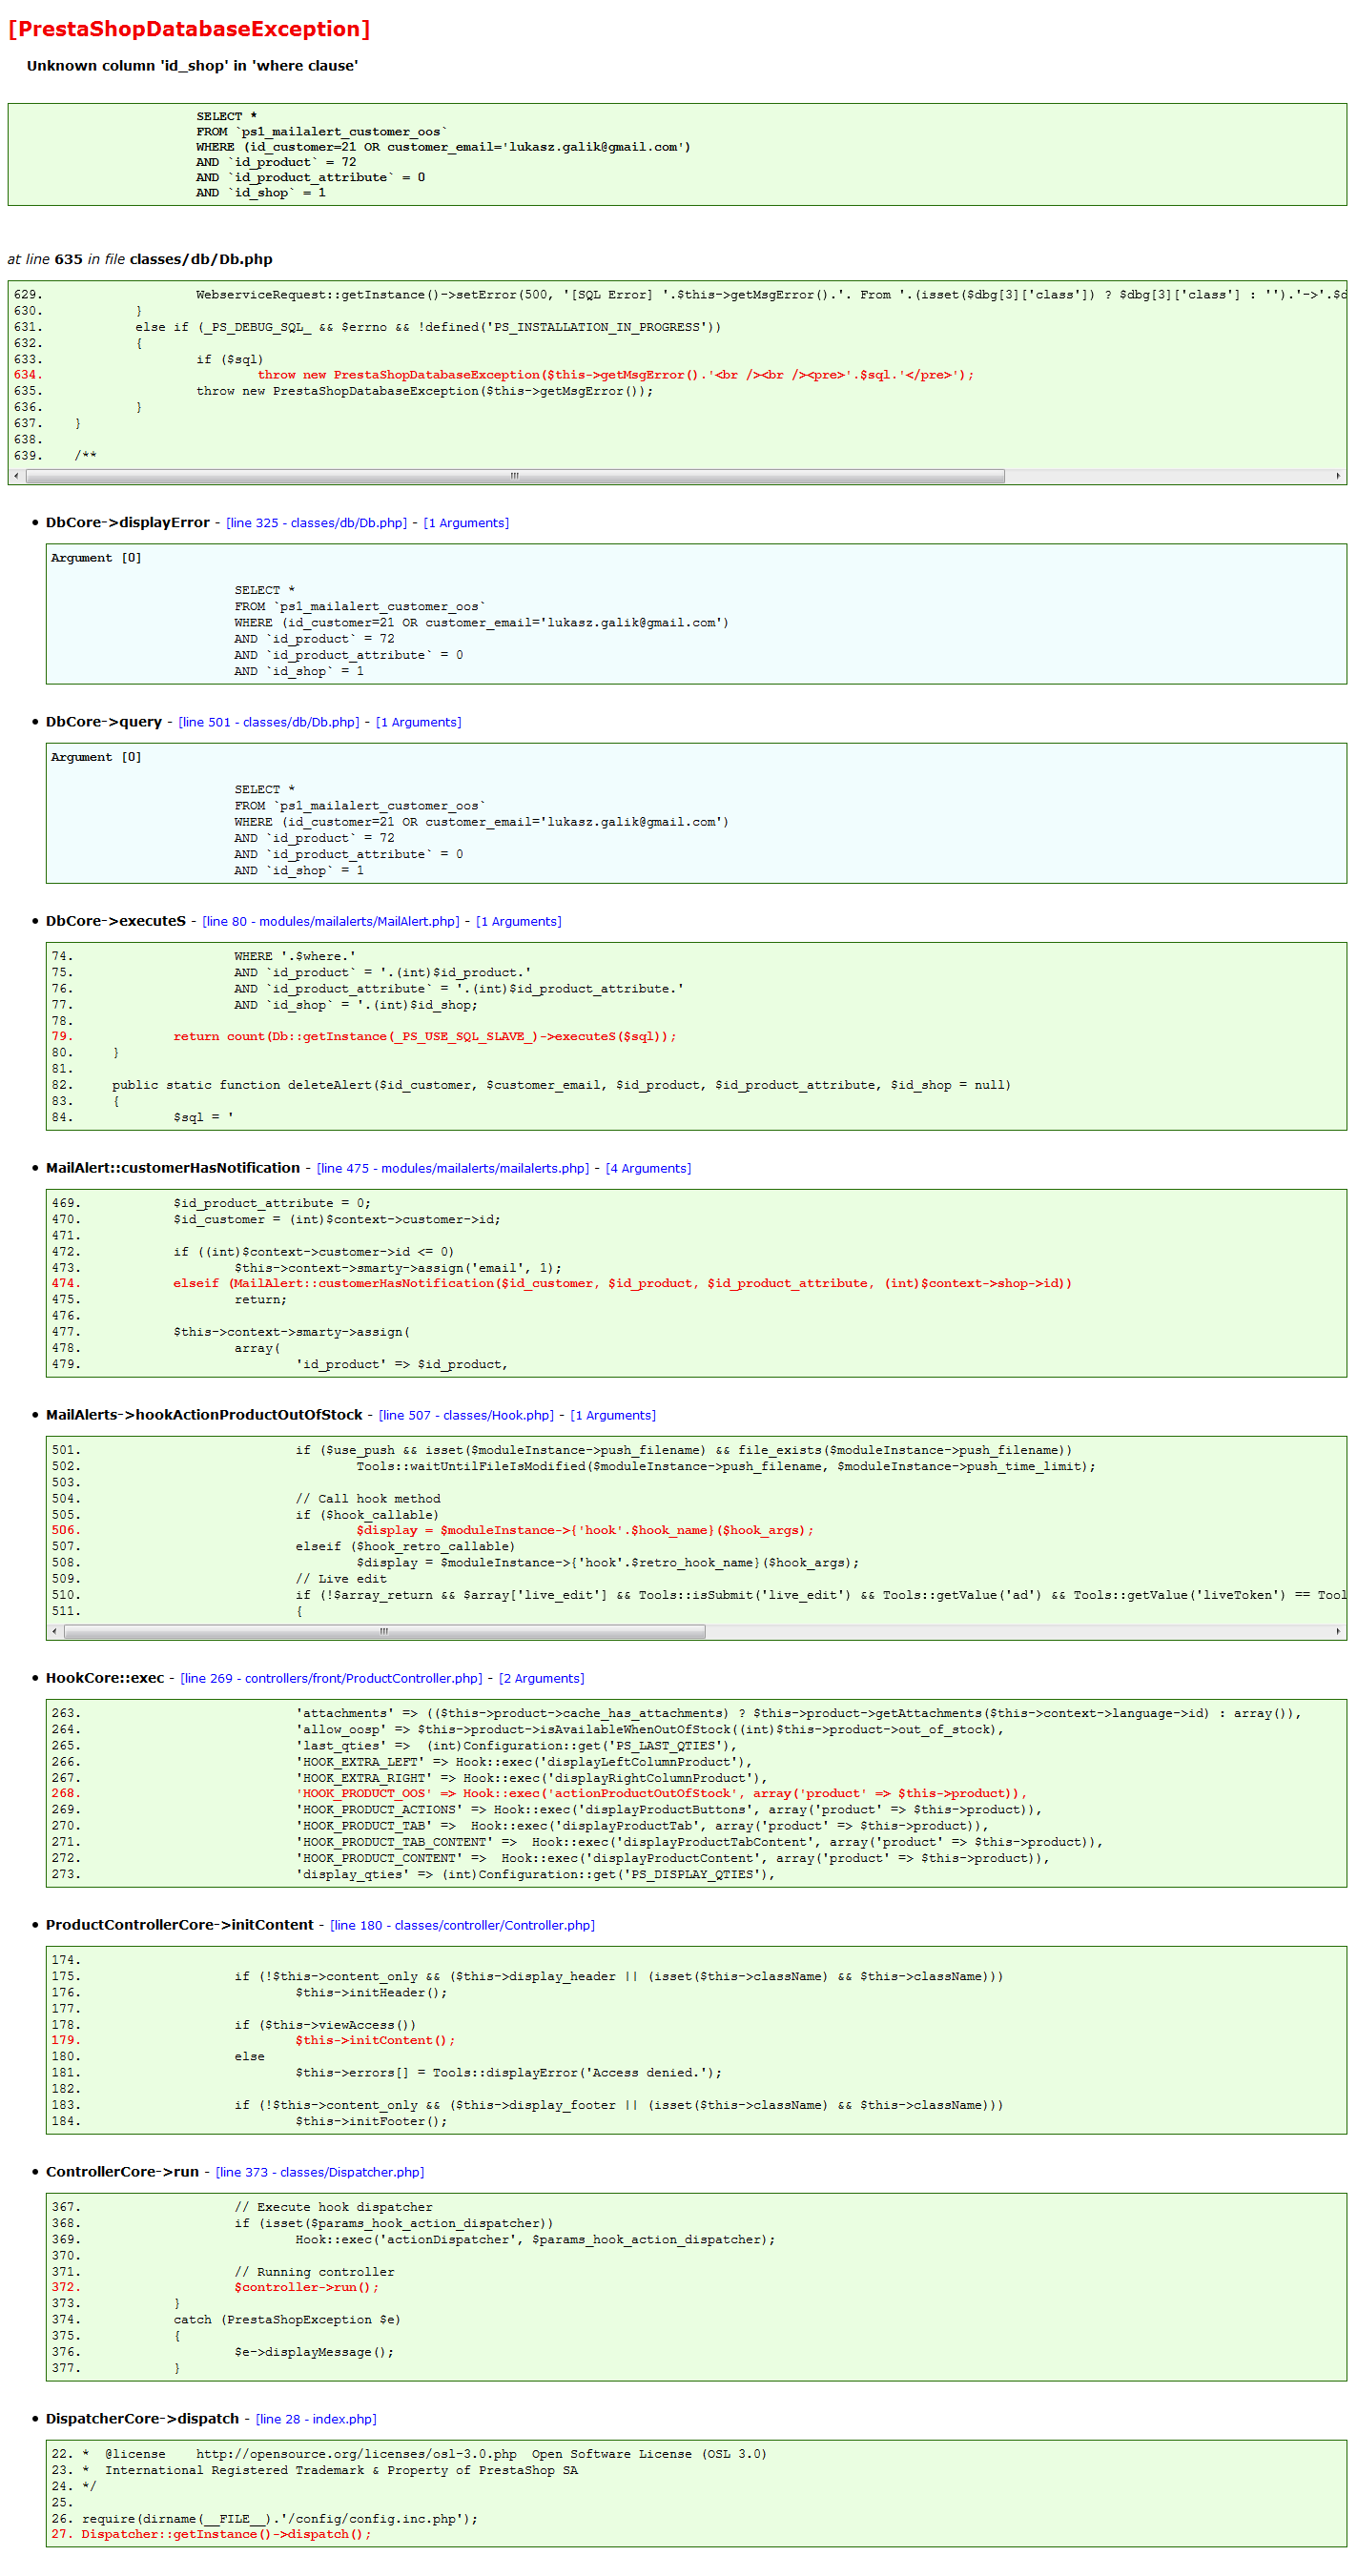Click the "Unknown column 'id_shop'" error message
This screenshot has height=2576, width=1357.
coord(192,66)
